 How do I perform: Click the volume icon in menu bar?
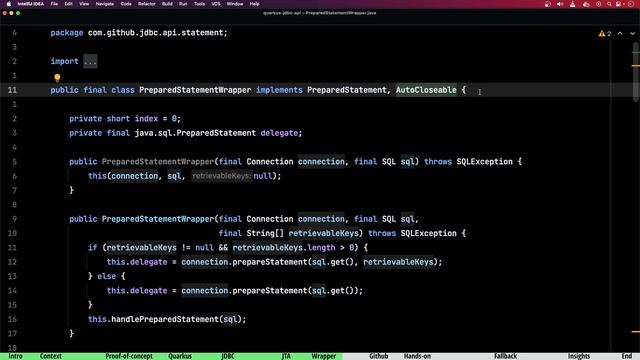tap(560, 4)
